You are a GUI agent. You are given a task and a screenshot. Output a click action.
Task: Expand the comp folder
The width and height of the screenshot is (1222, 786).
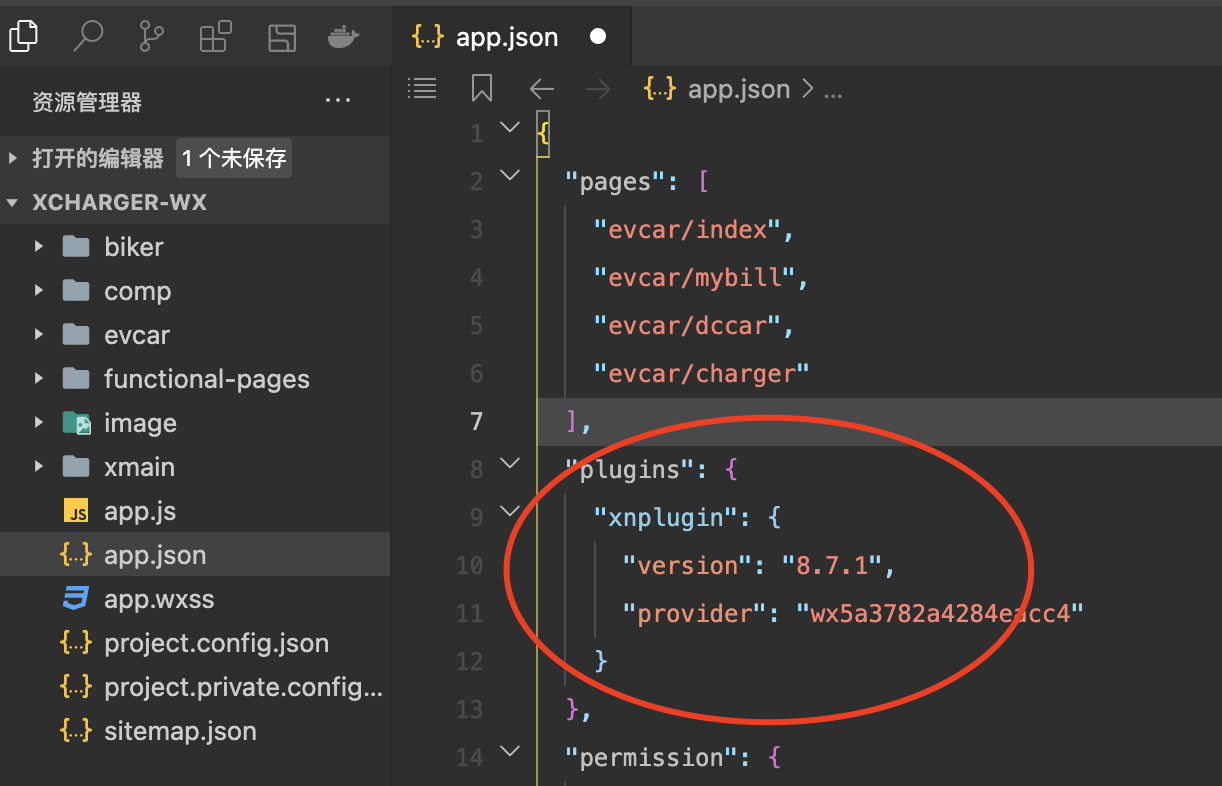click(195, 290)
